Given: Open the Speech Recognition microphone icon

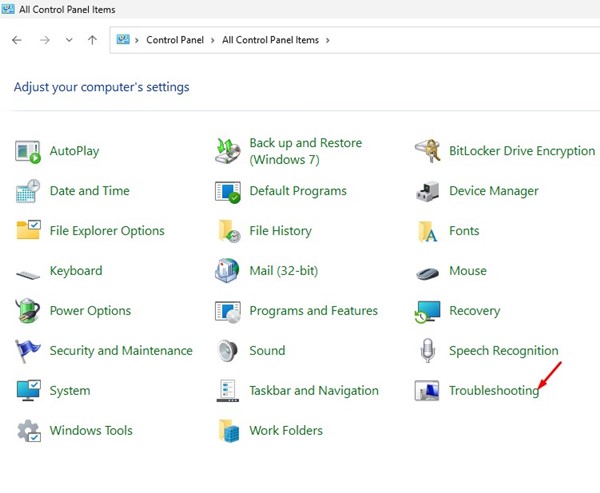Looking at the screenshot, I should click(428, 351).
